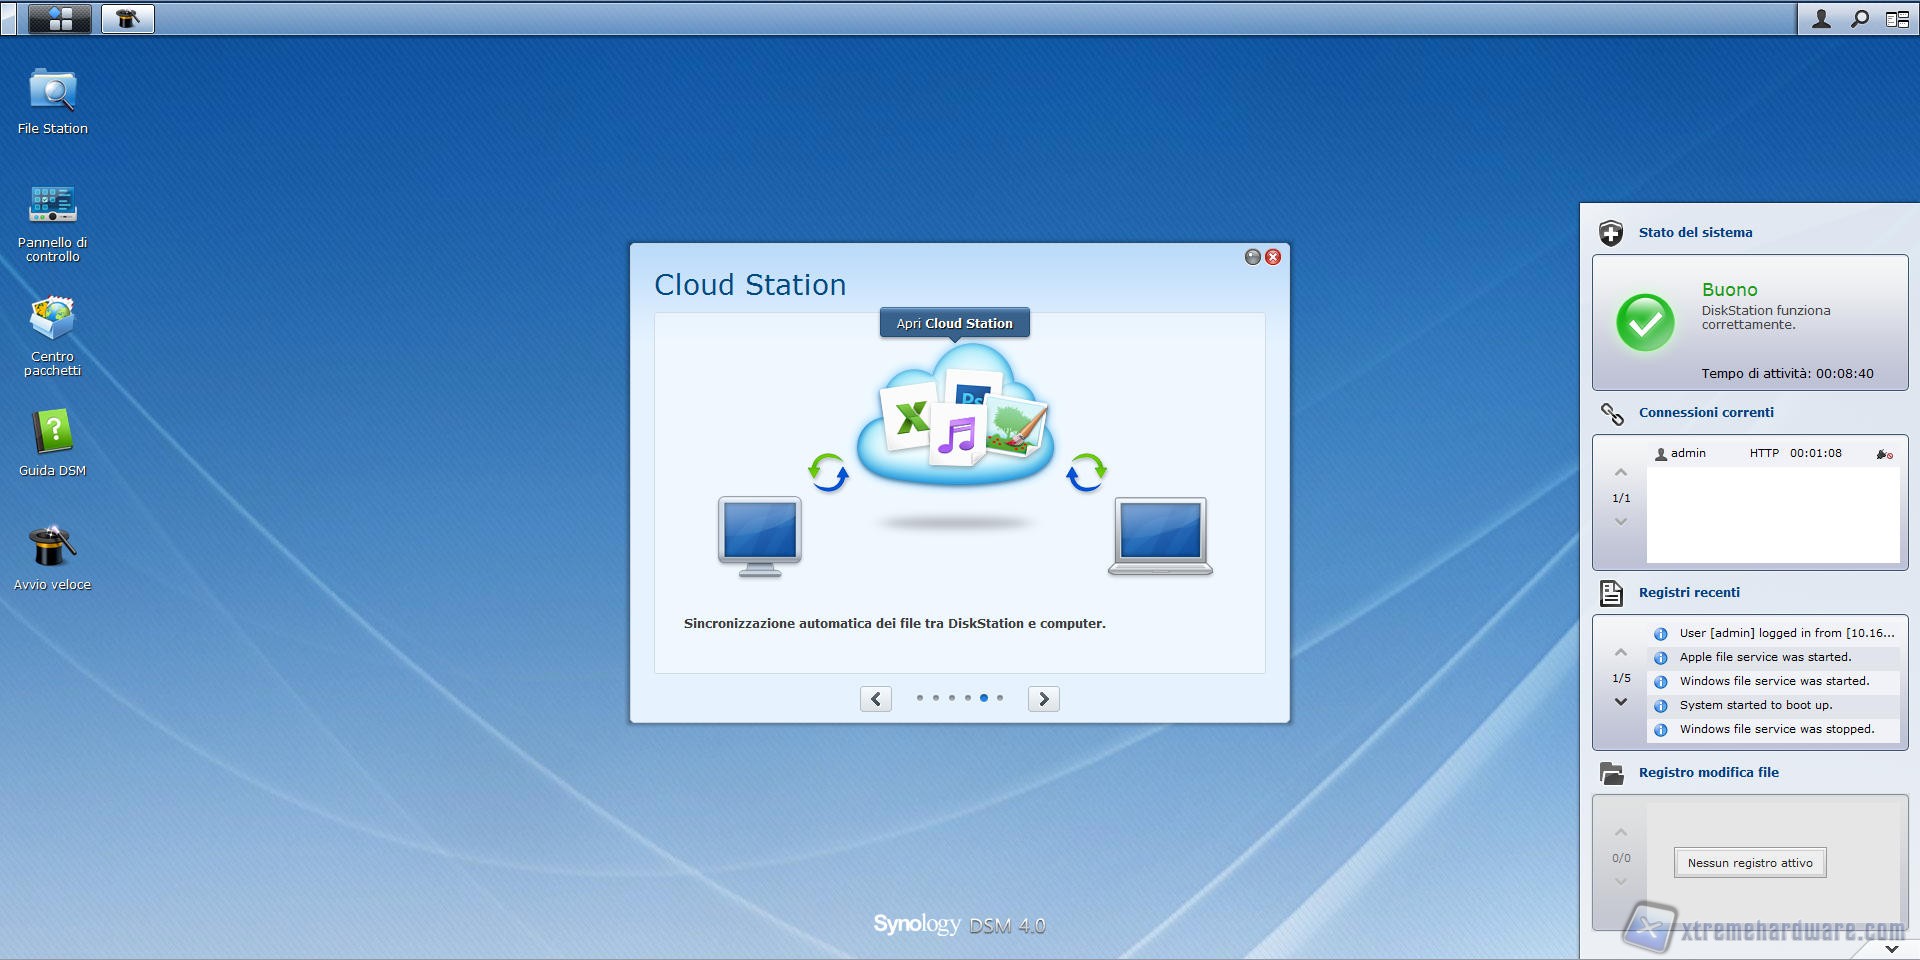Click Apri Cloud Station button
The height and width of the screenshot is (960, 1920).
[954, 323]
